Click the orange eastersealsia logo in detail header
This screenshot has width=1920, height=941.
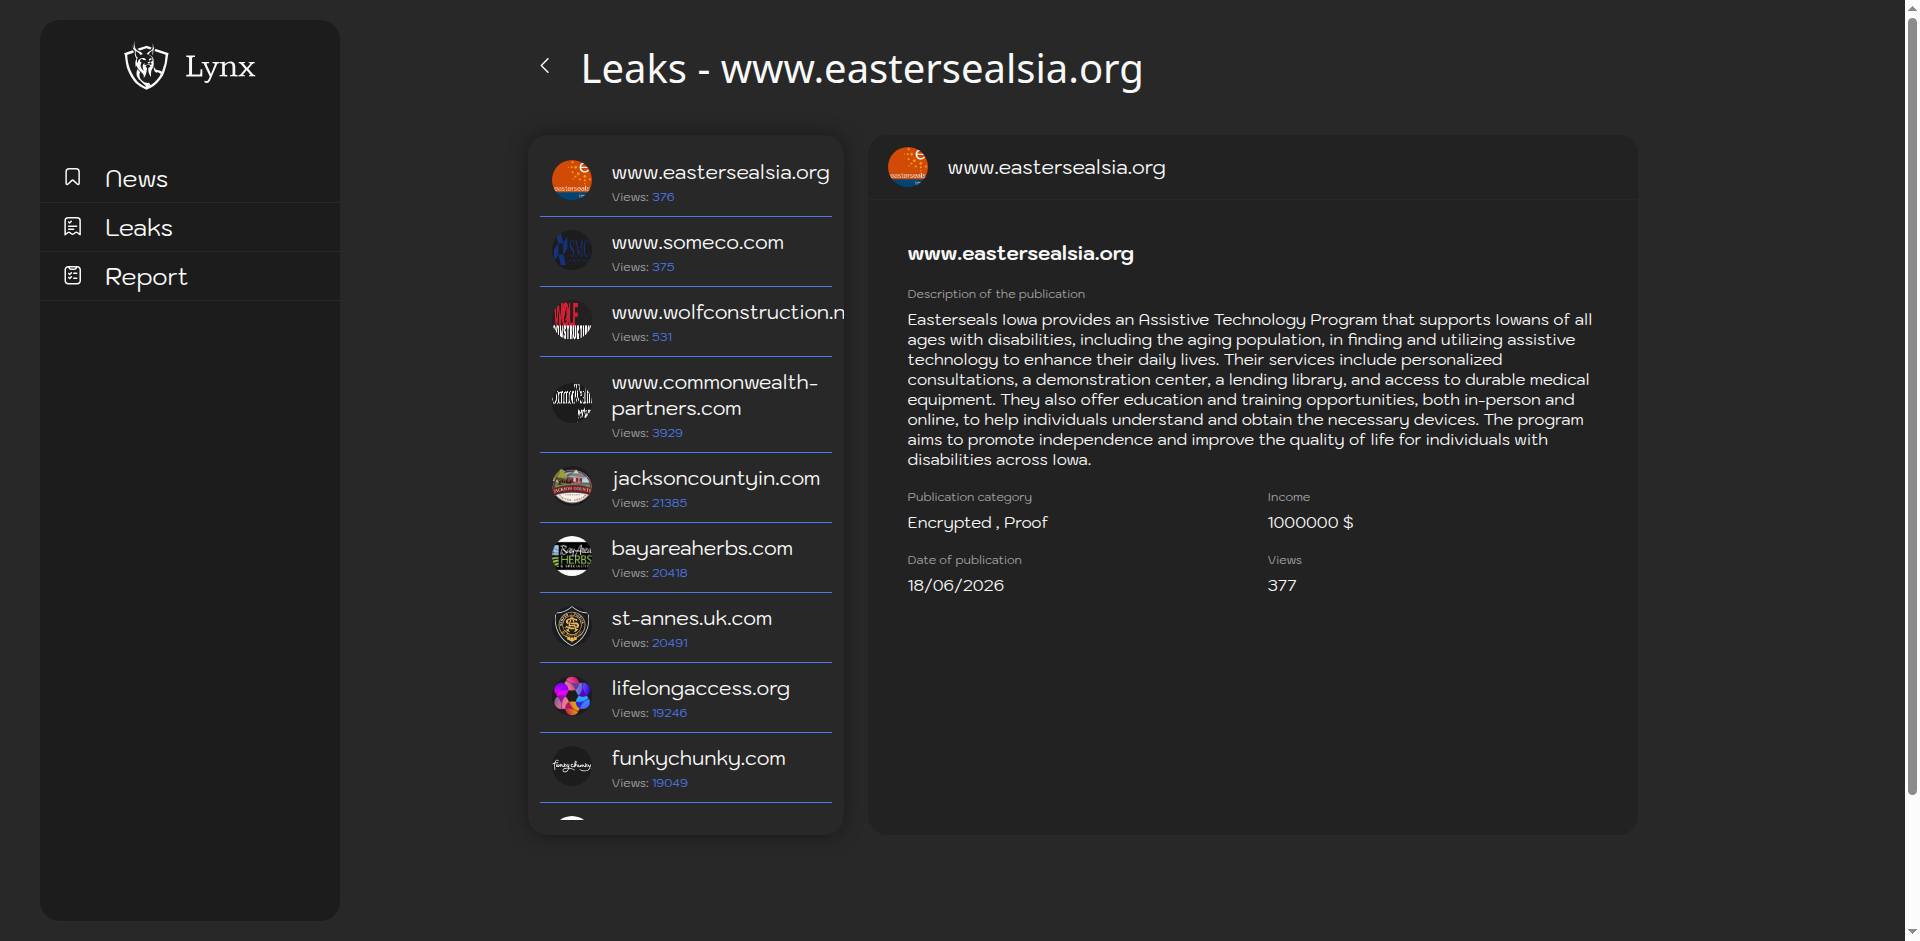coord(908,167)
